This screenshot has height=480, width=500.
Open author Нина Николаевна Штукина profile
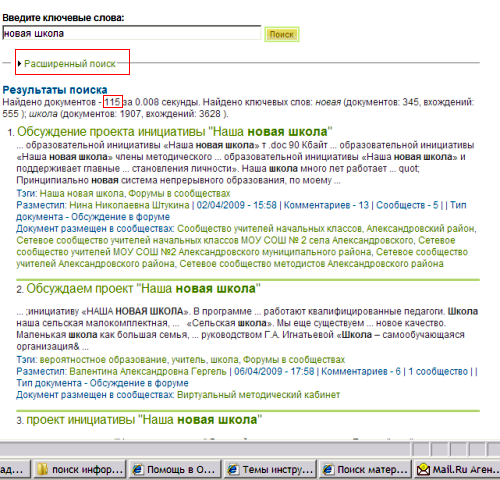coord(129,205)
